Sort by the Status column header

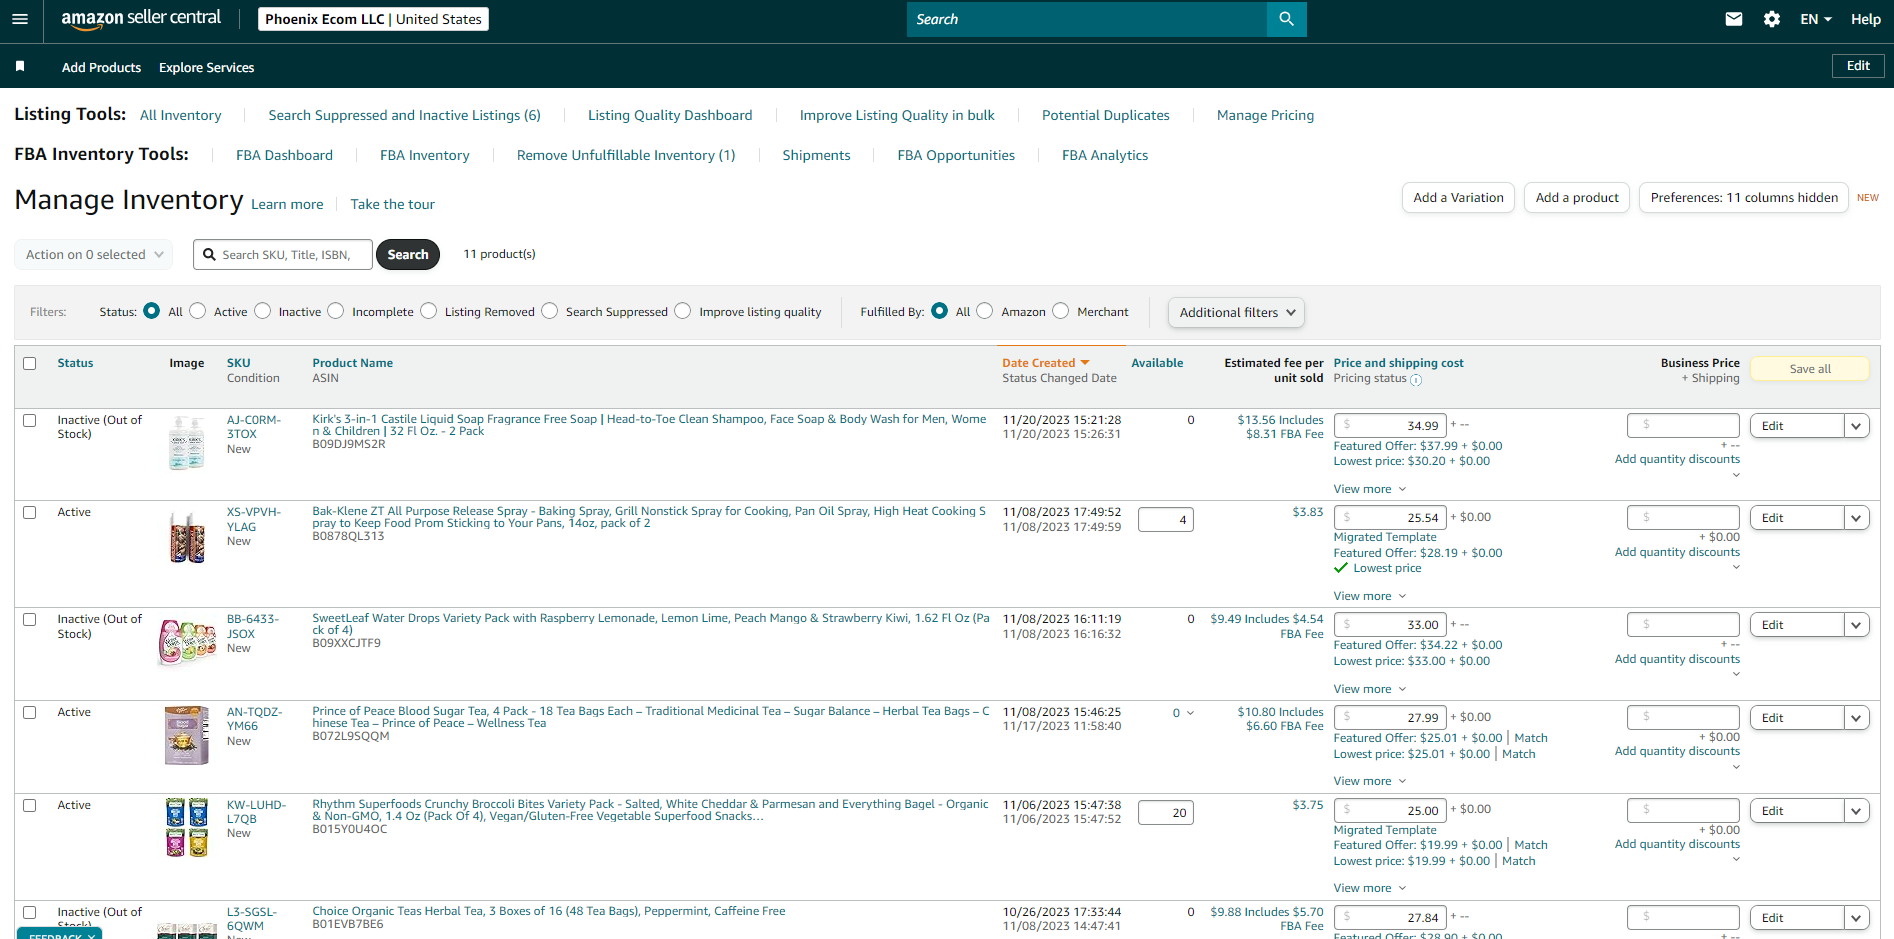click(x=75, y=363)
